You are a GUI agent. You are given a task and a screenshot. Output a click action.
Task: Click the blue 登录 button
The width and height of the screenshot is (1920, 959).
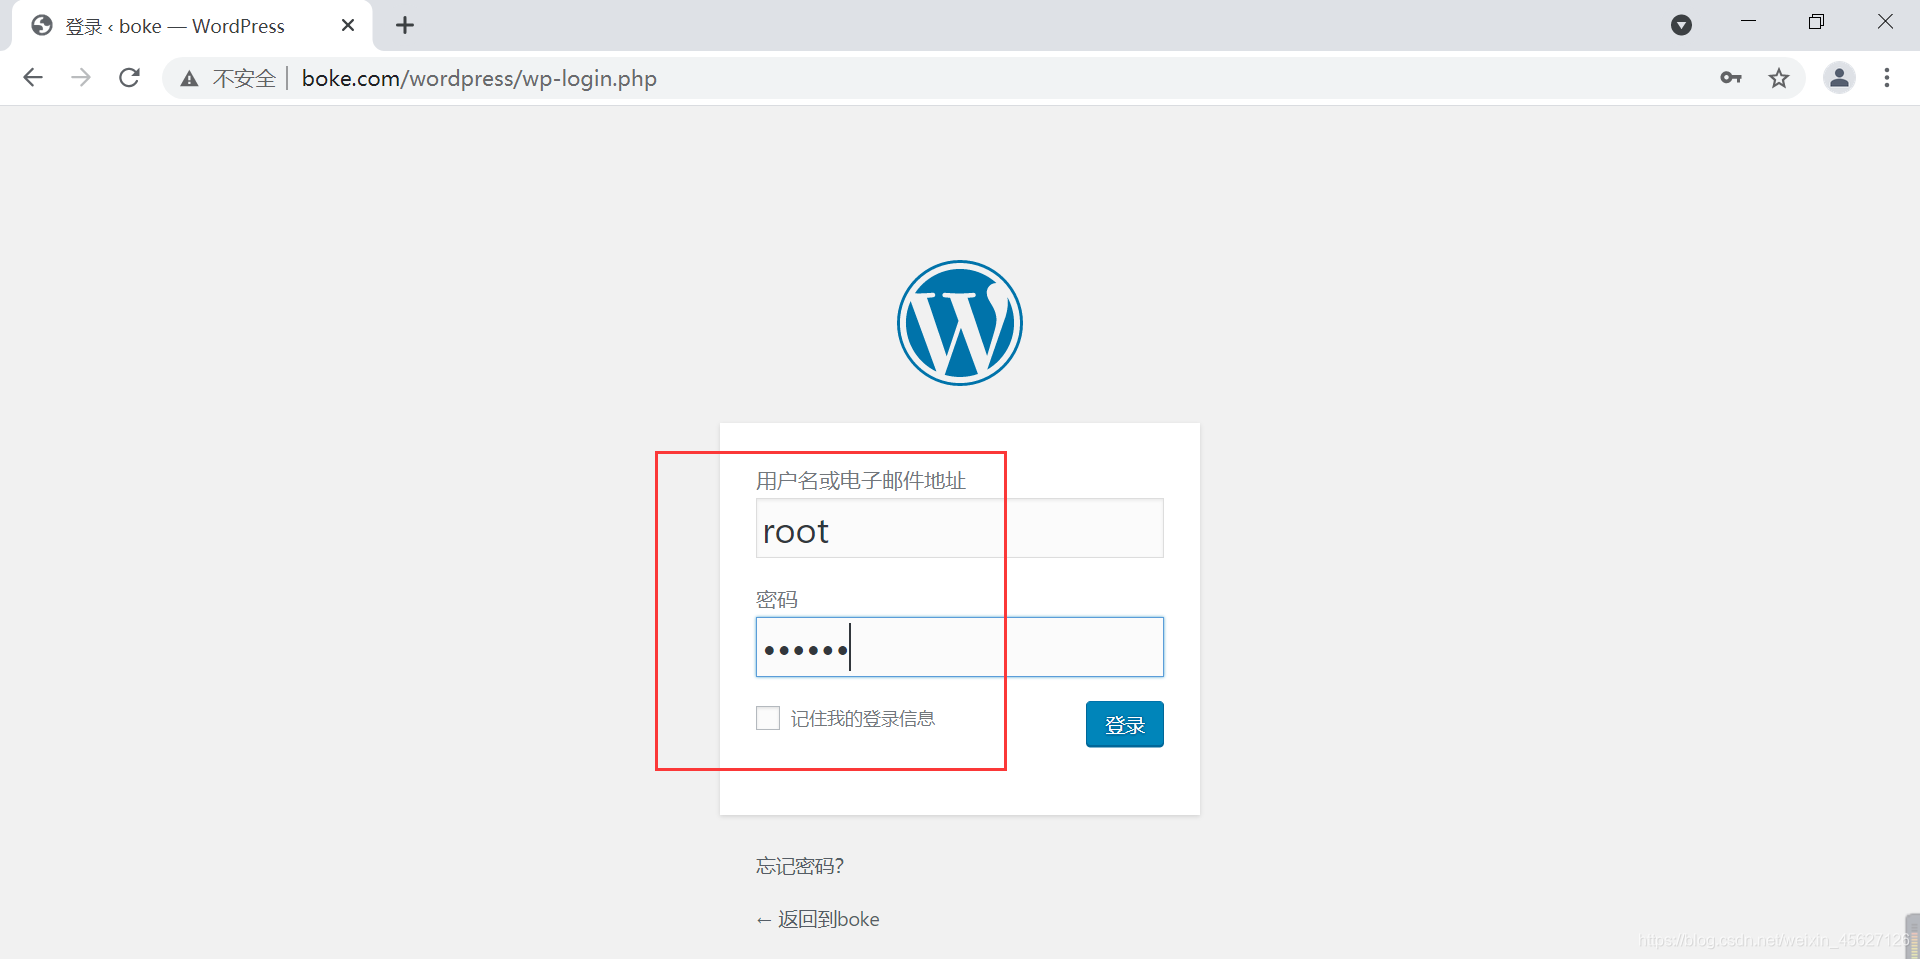click(x=1125, y=724)
